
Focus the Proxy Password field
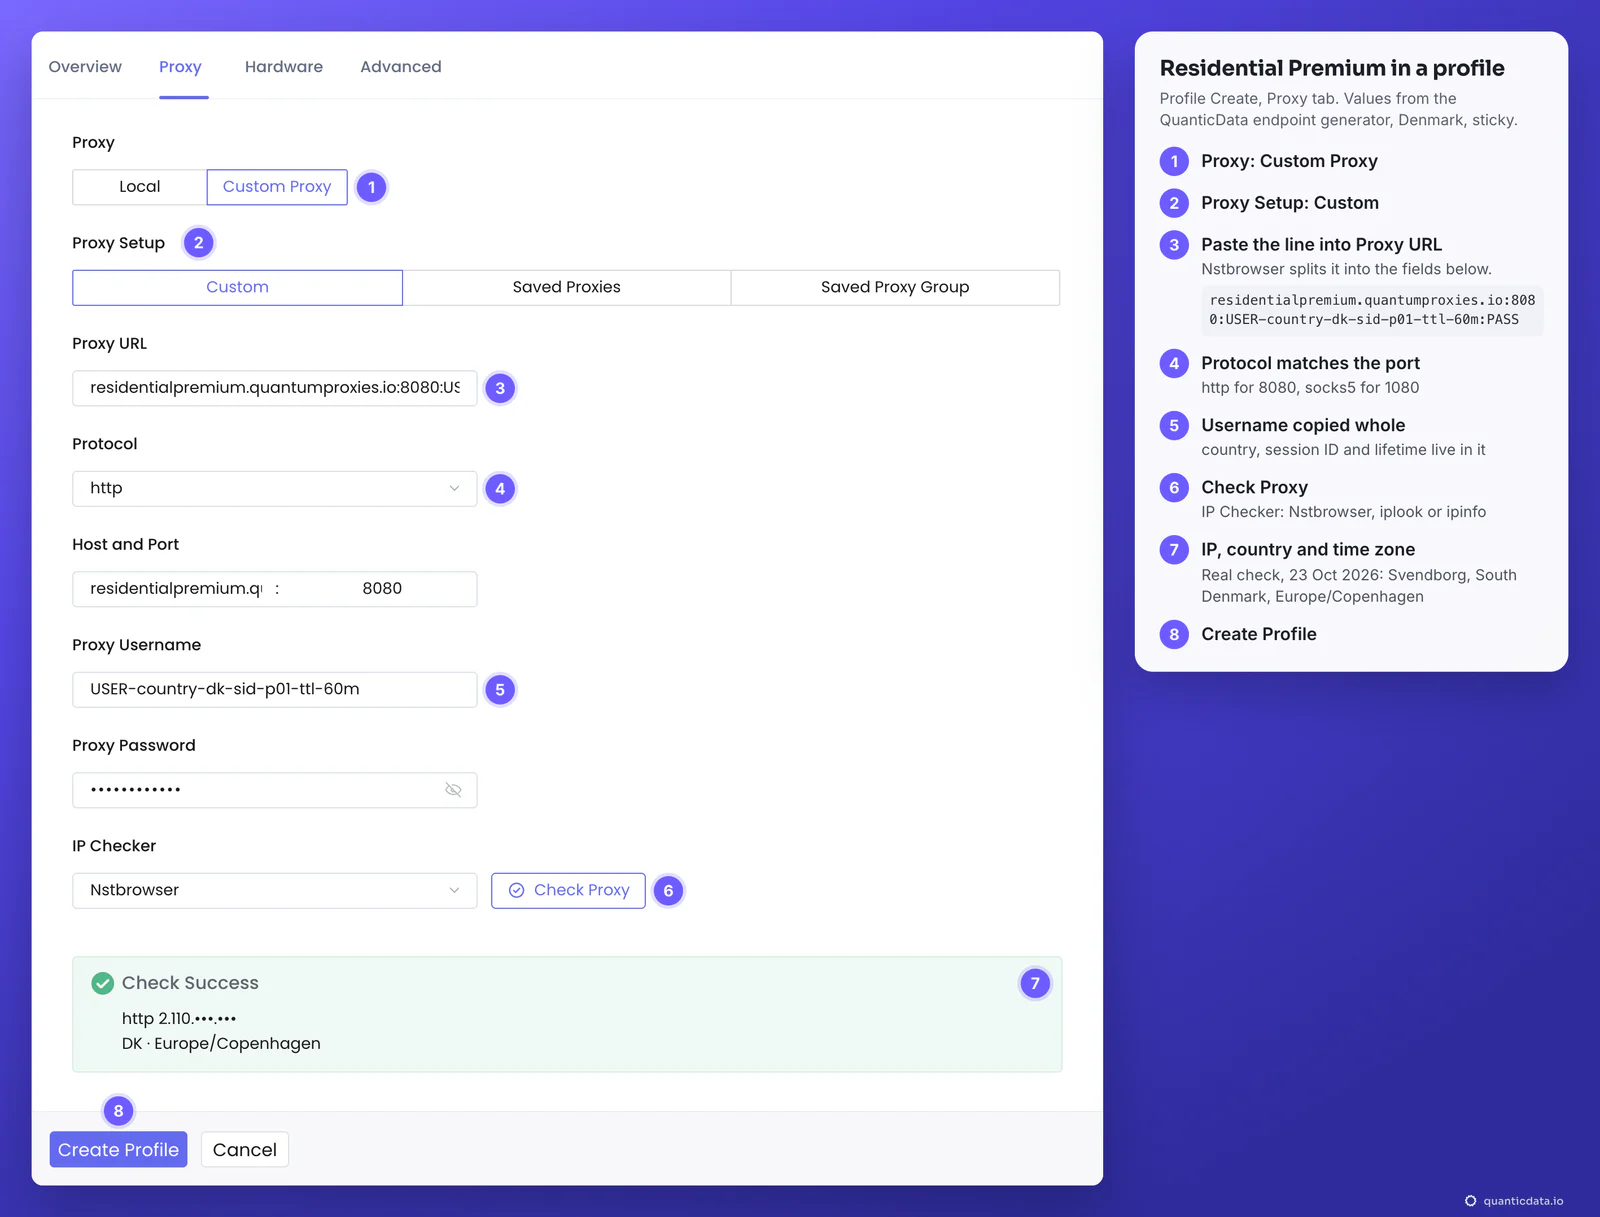(275, 790)
